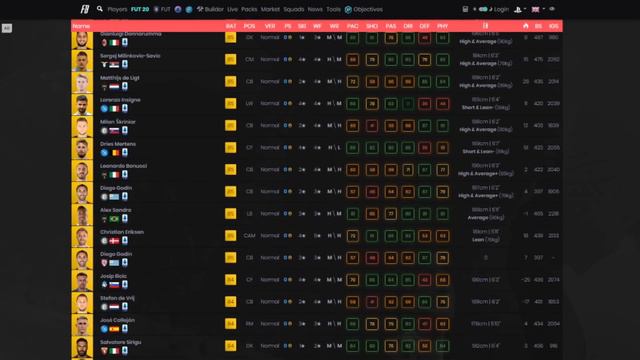Click the Login link
This screenshot has width=640, height=360.
(501, 9)
